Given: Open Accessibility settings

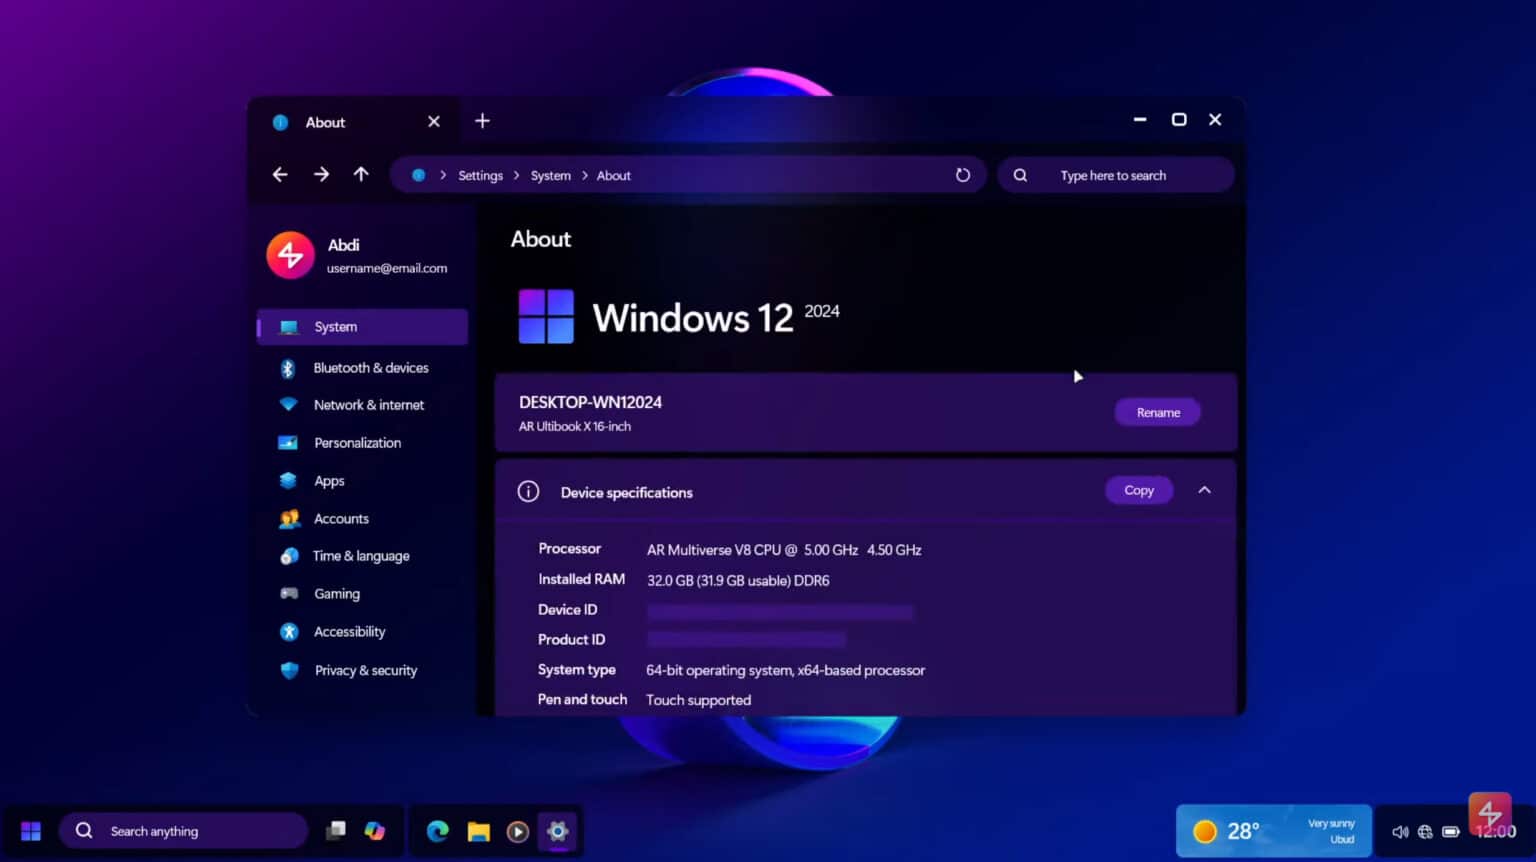Looking at the screenshot, I should tap(349, 631).
